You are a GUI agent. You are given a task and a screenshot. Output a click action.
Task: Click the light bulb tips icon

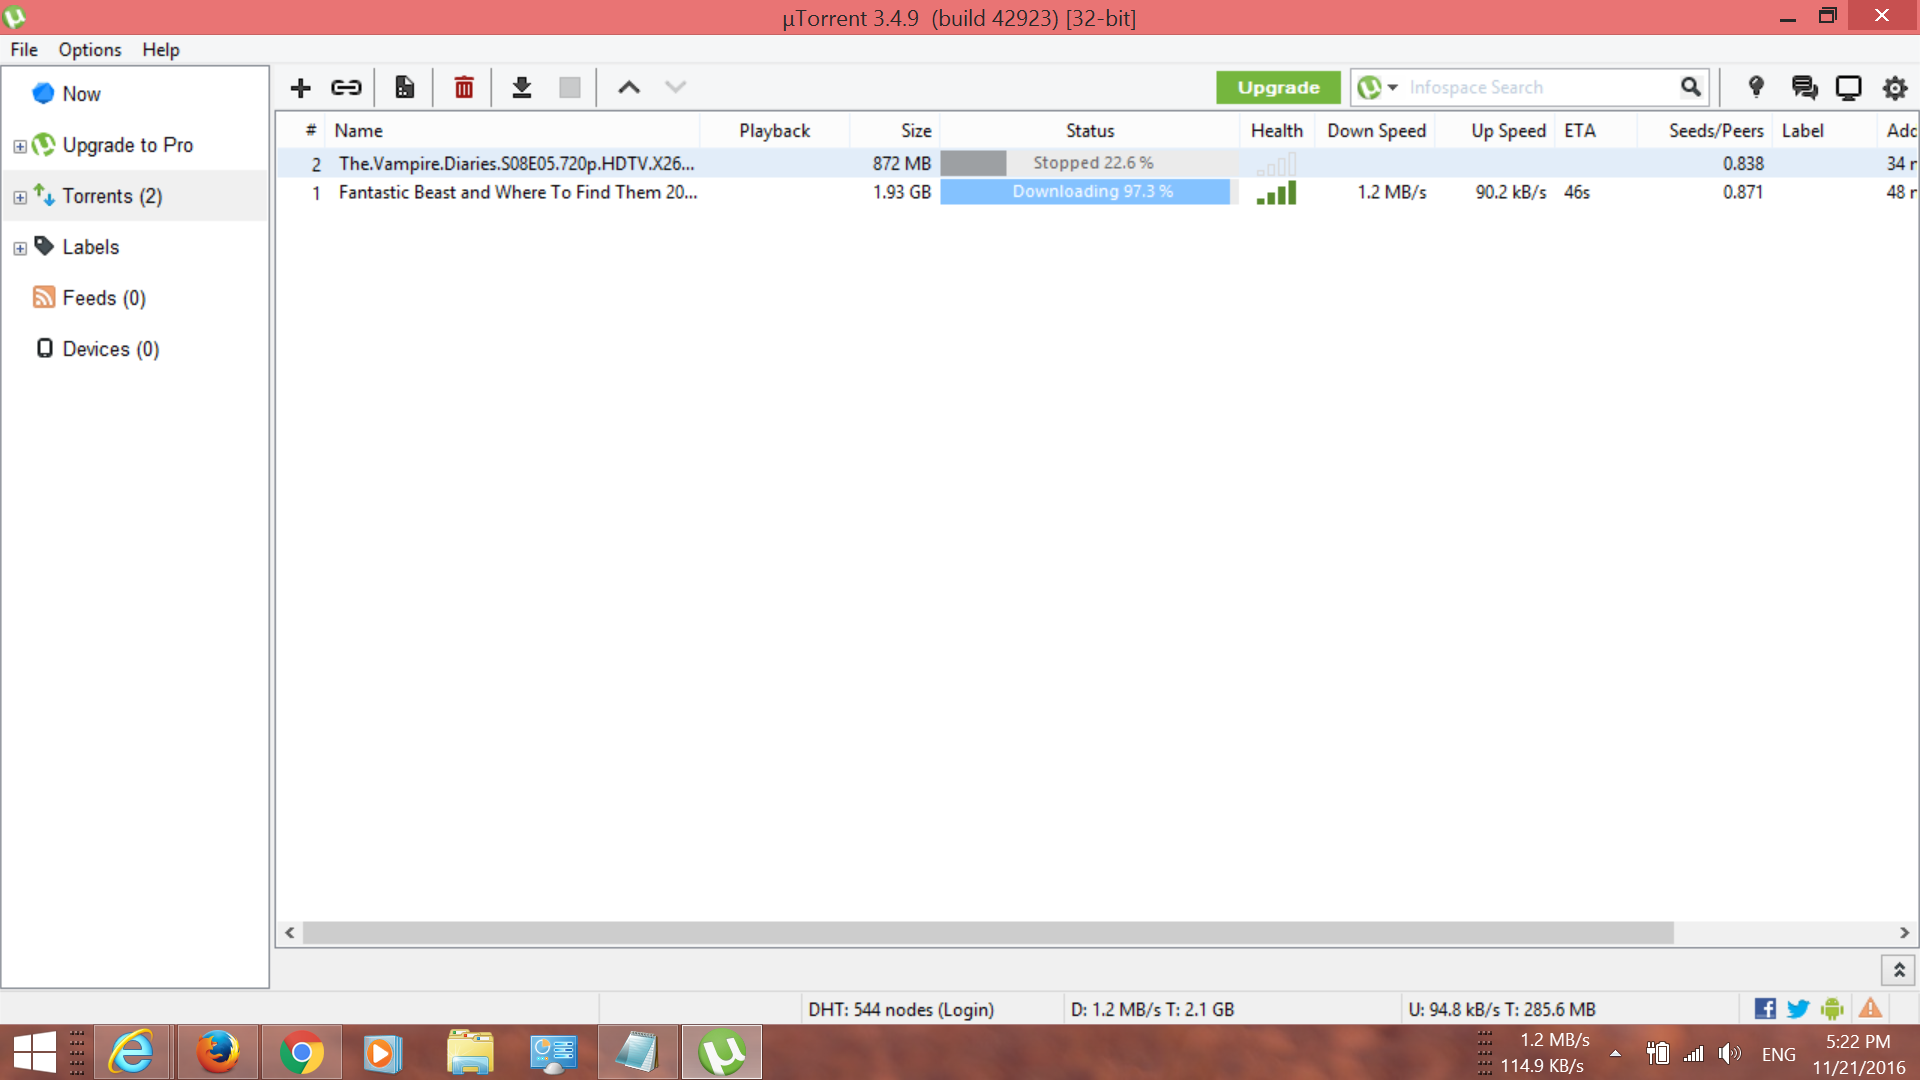point(1755,88)
